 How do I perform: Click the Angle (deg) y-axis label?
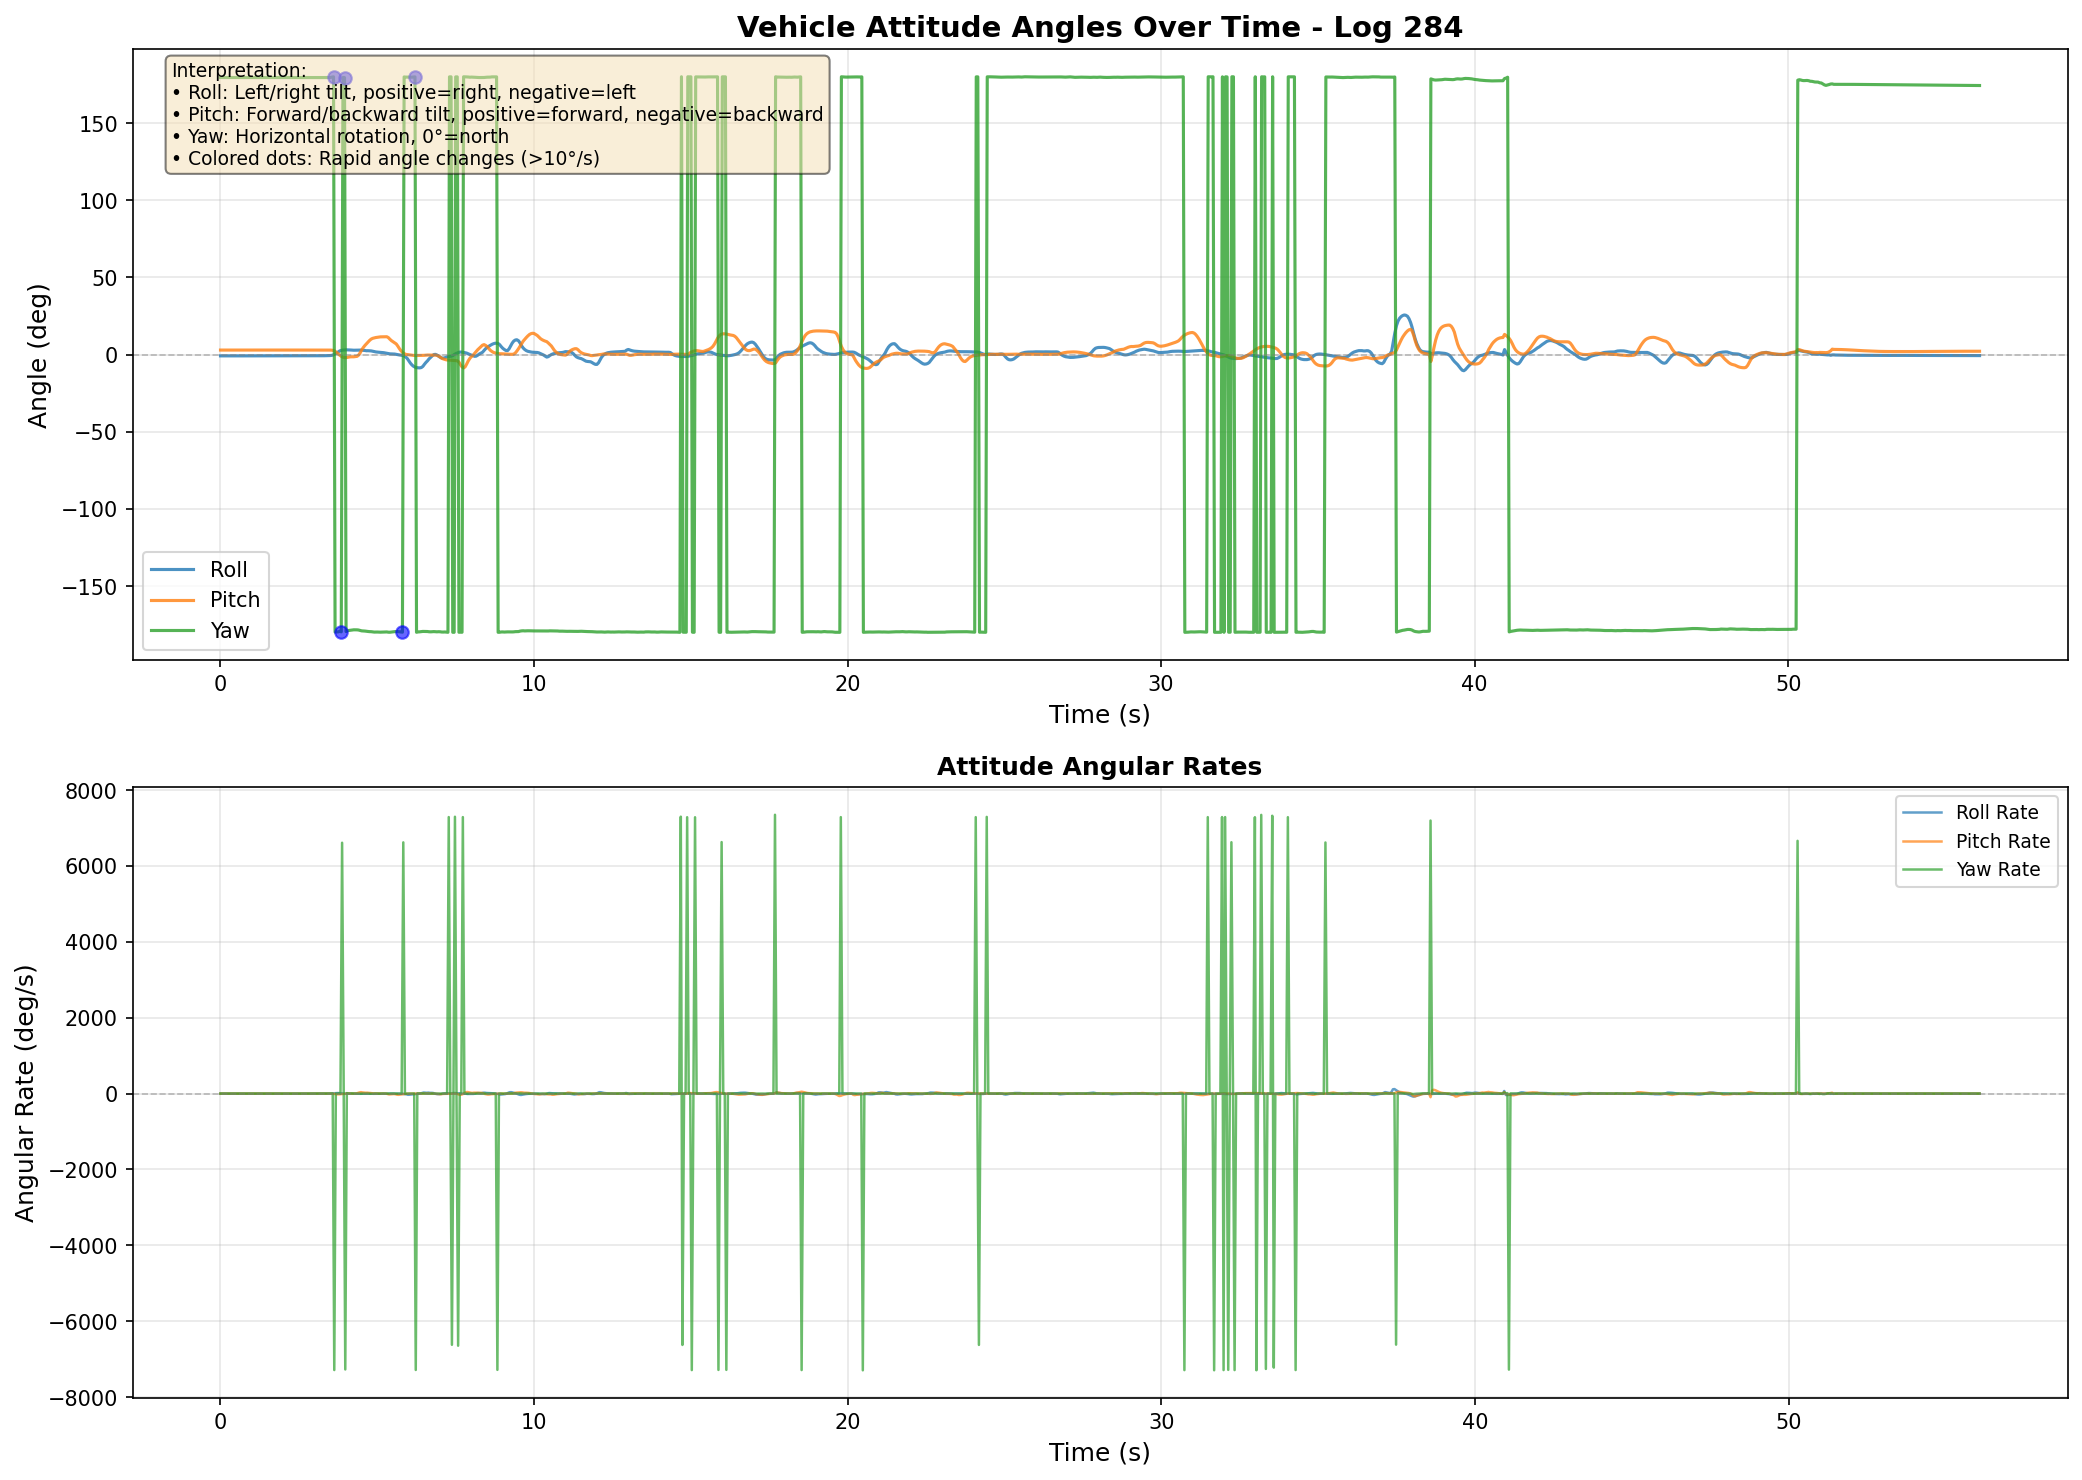point(38,355)
